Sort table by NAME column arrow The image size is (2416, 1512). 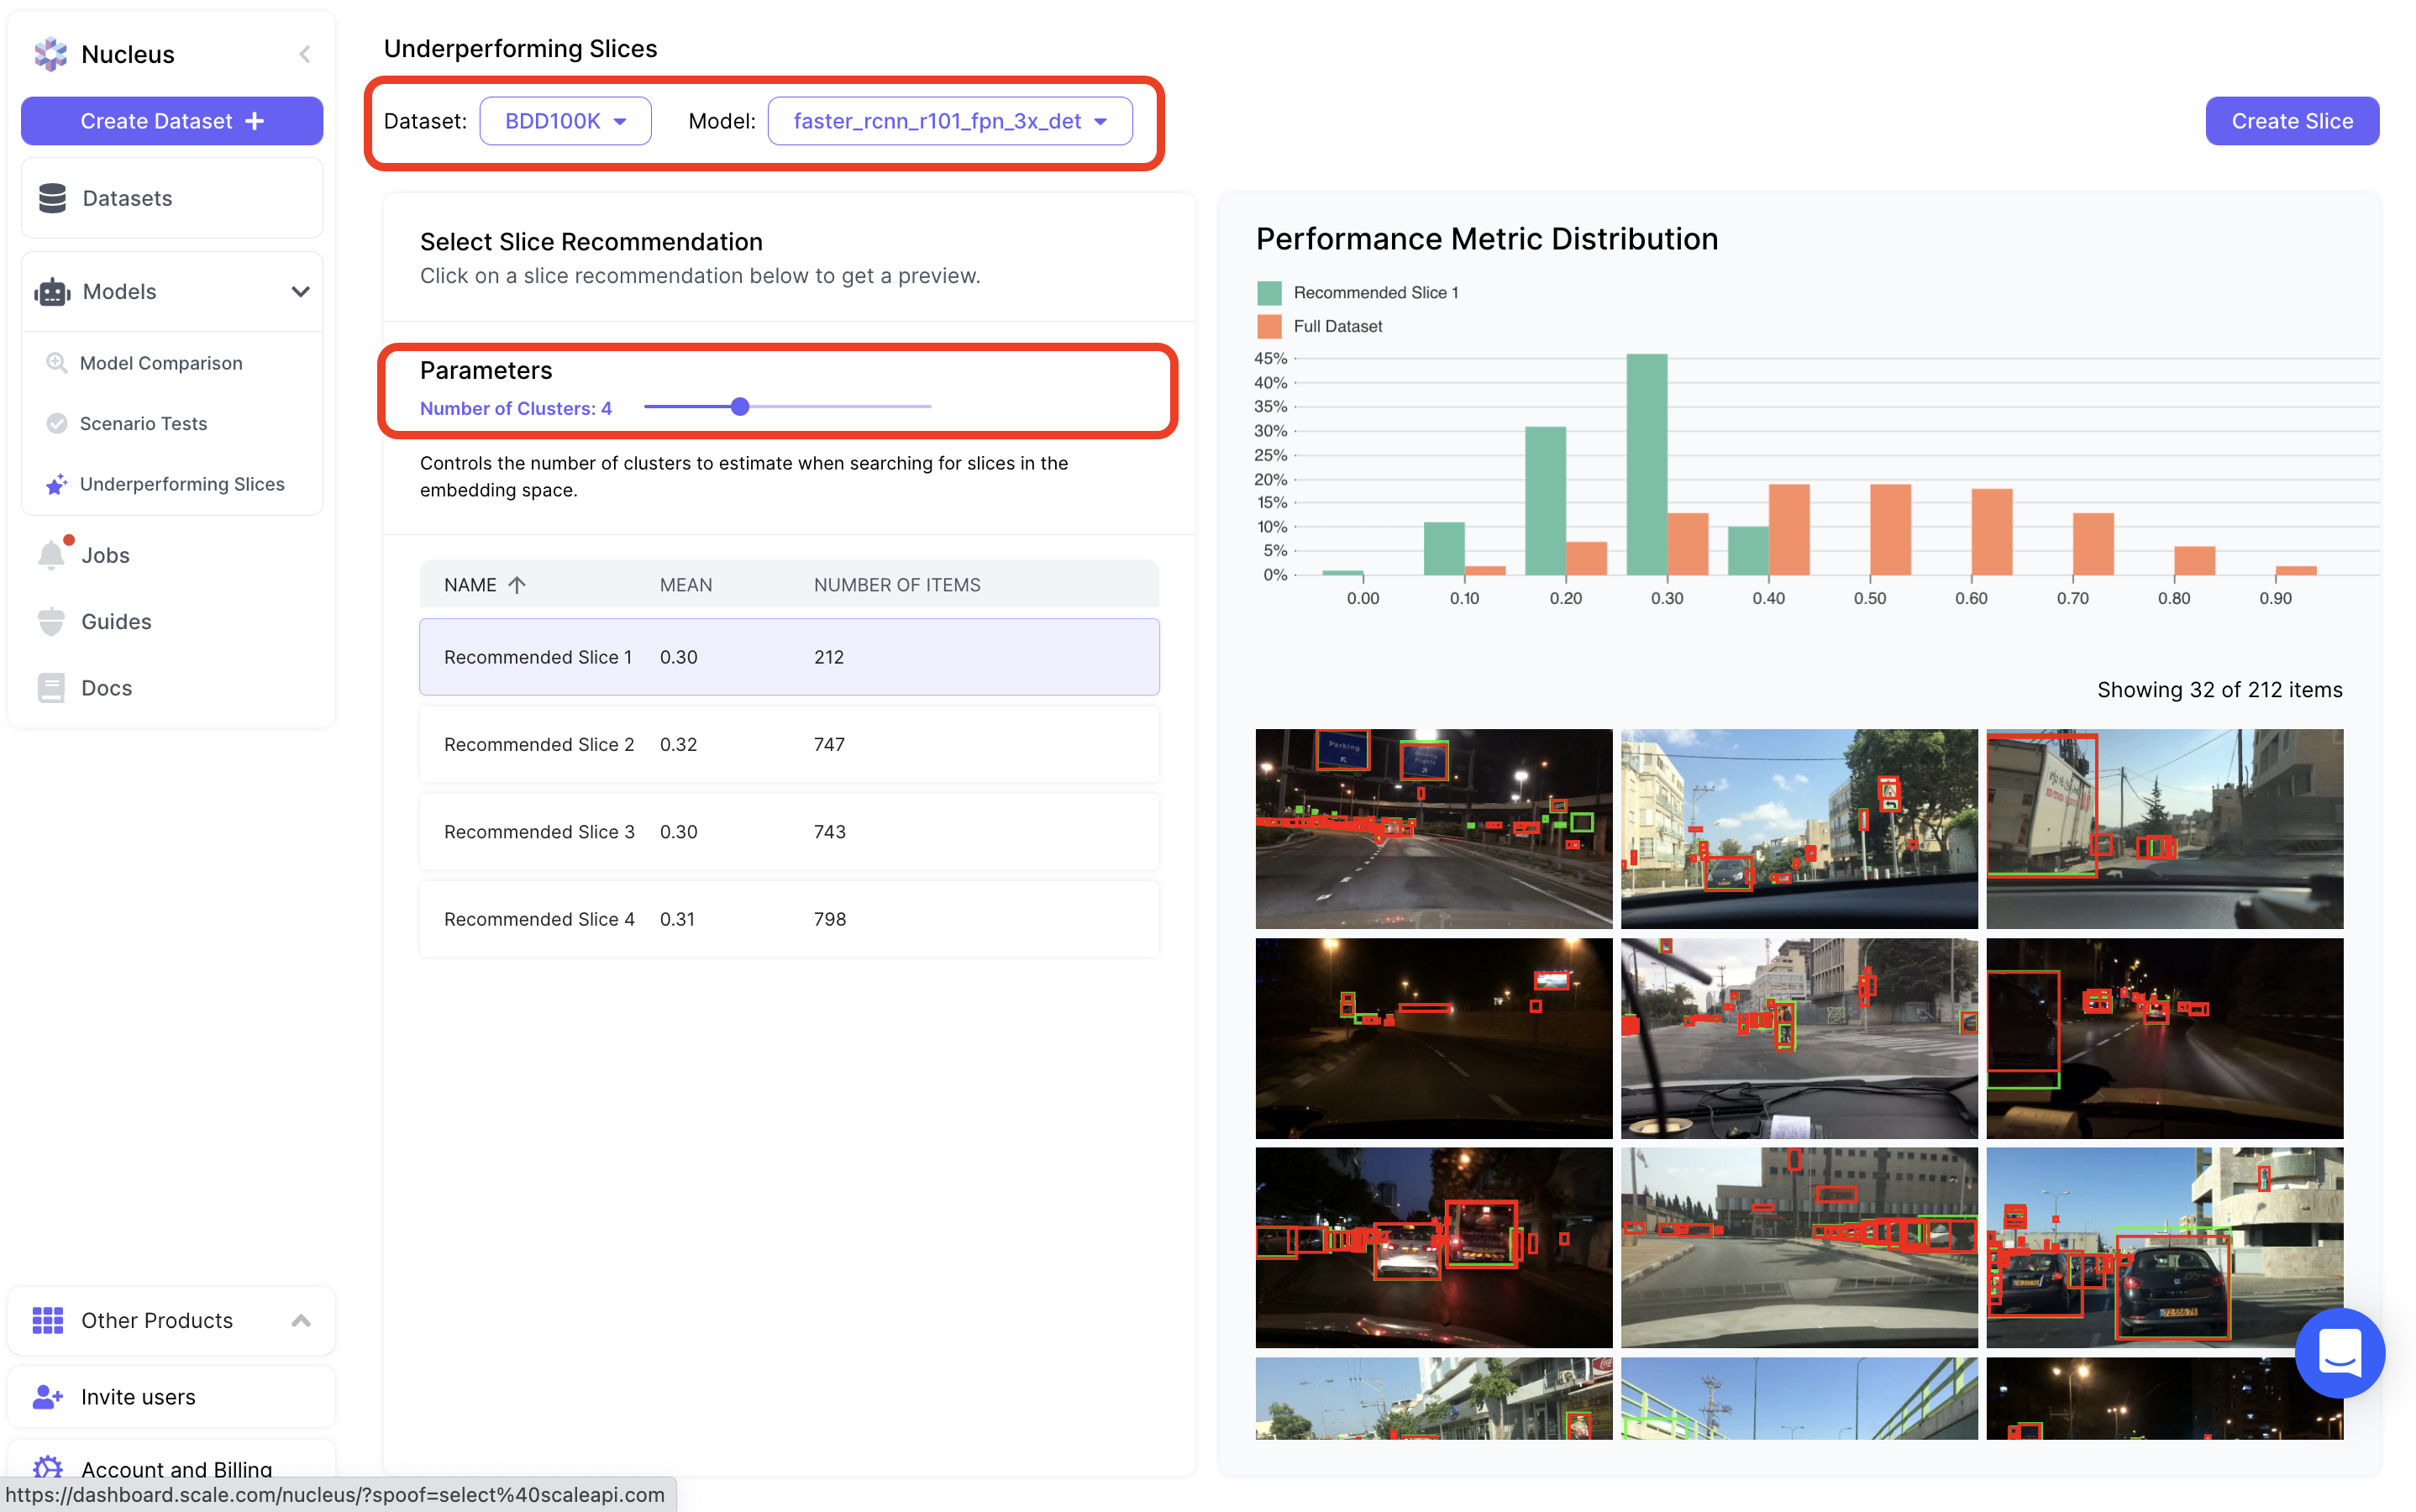[516, 585]
